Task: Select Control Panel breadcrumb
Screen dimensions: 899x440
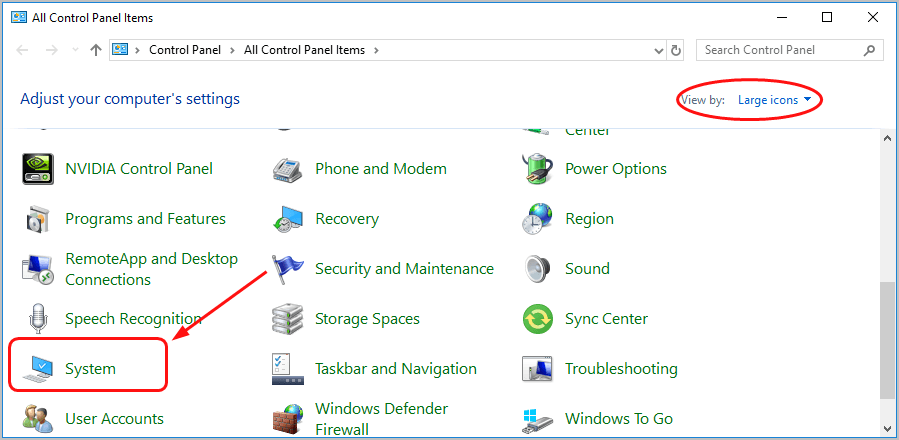Action: (185, 50)
